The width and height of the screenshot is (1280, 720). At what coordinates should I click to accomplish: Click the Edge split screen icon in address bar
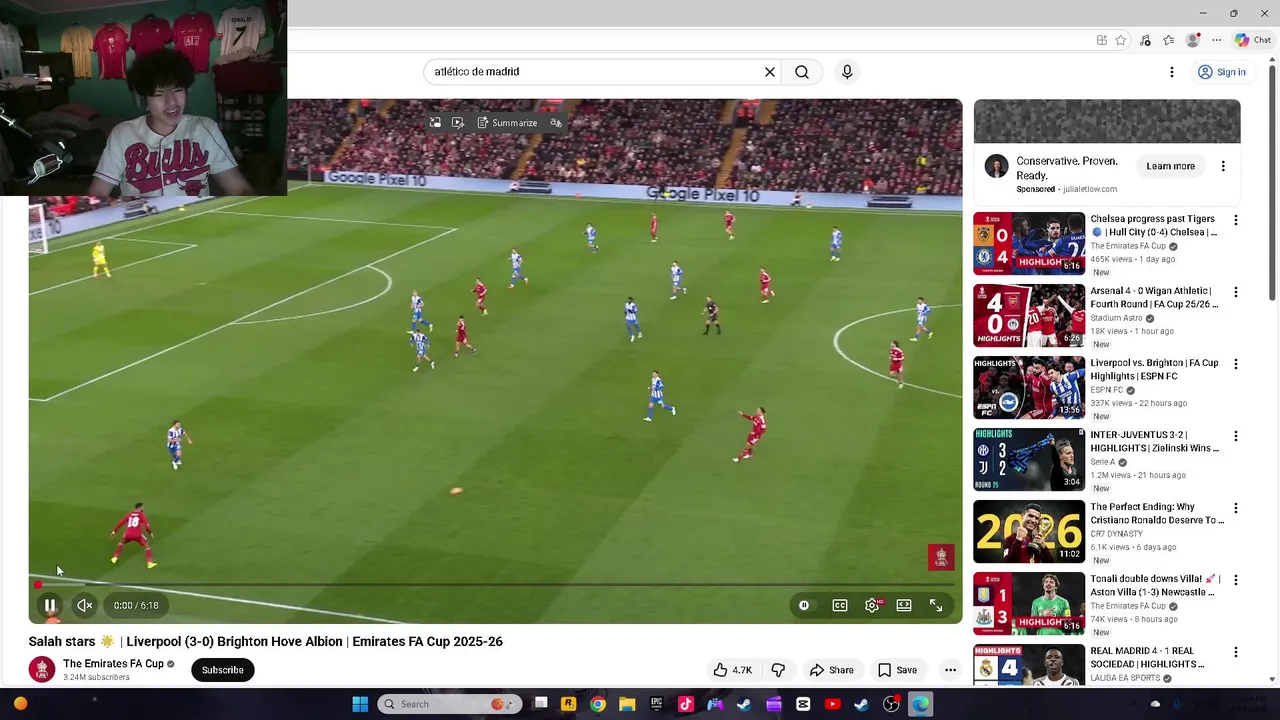(x=1101, y=40)
